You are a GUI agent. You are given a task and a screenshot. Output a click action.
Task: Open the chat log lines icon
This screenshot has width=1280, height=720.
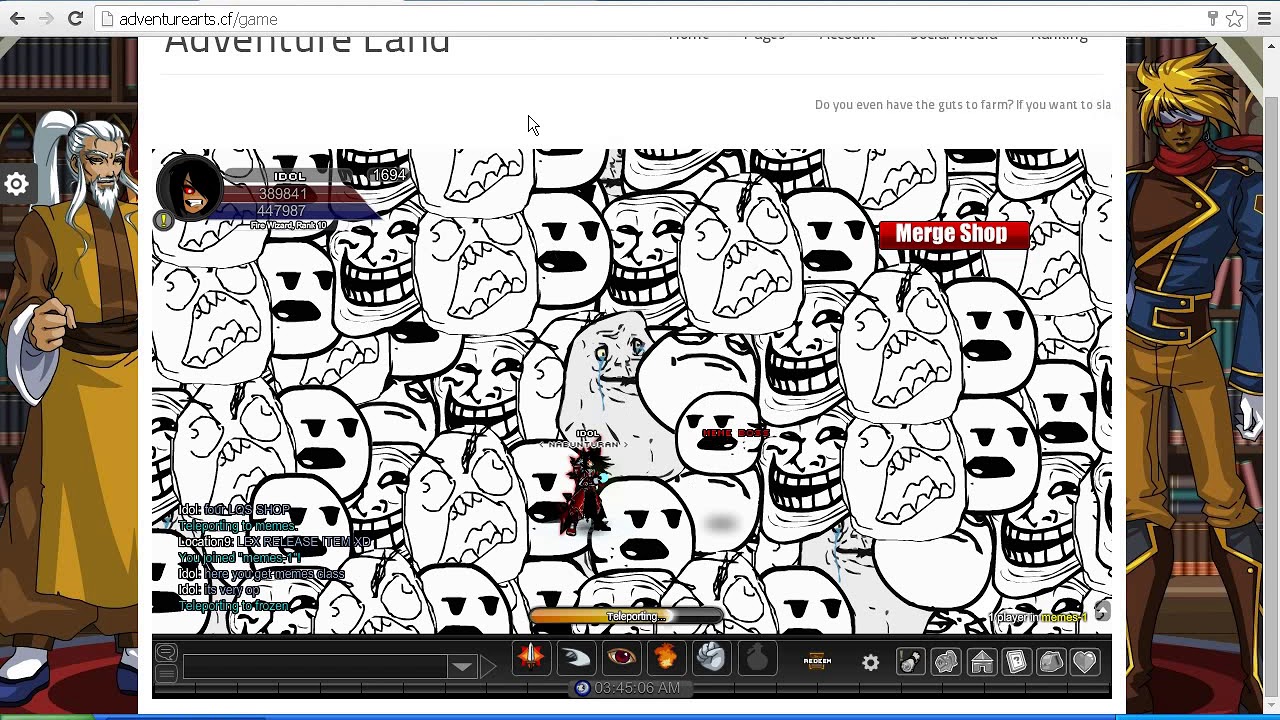pos(166,673)
